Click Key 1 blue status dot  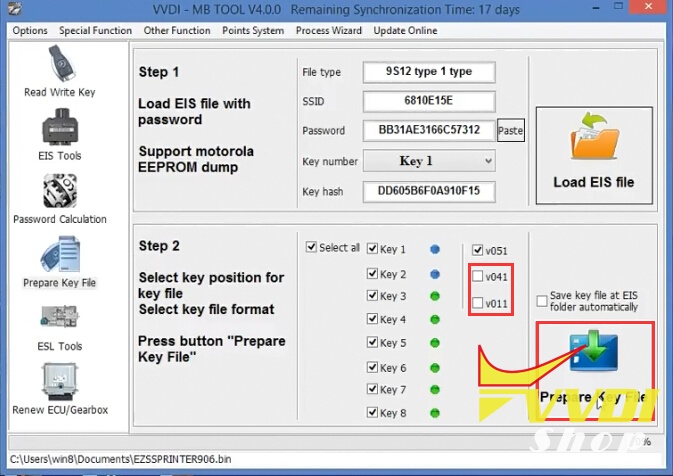tap(435, 249)
